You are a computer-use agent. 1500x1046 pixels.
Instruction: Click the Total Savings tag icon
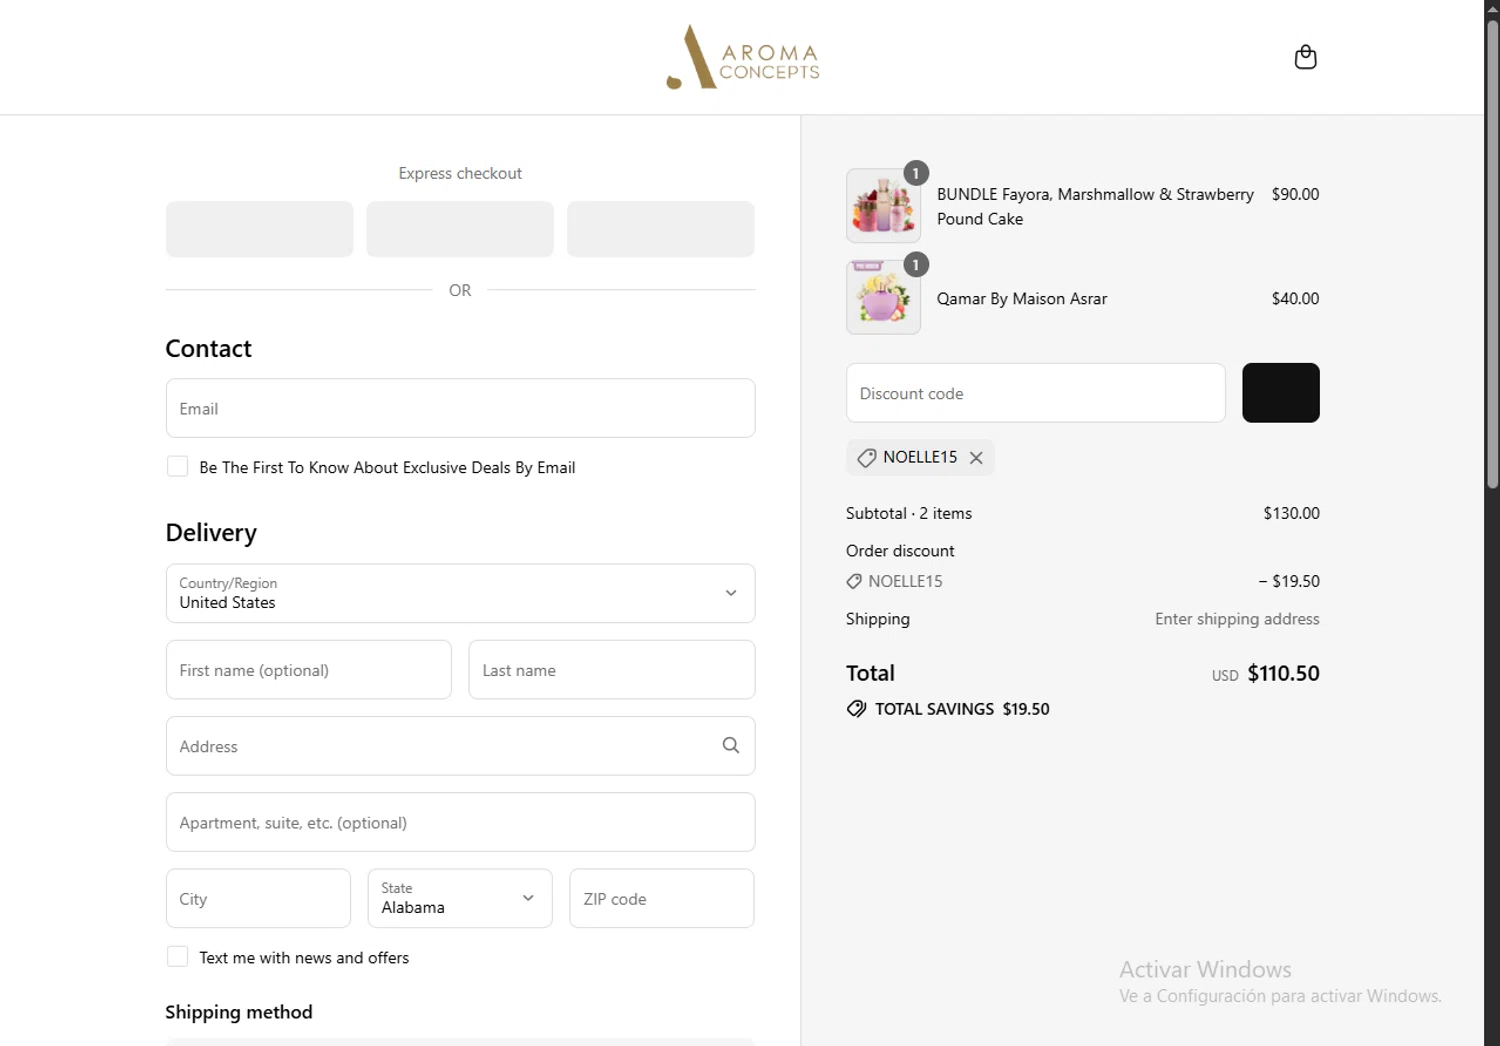click(x=856, y=709)
